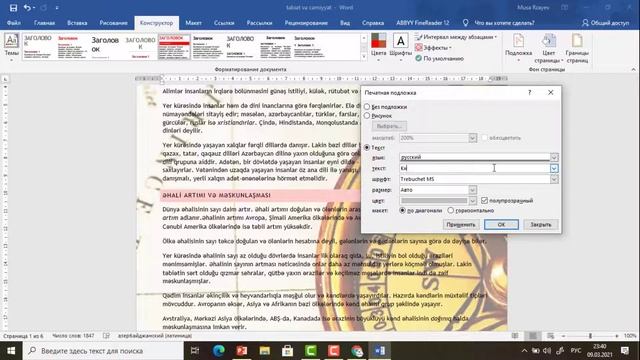Viewport: 640px width, 360px height.
Task: Click the dialog help question mark
Action: [529, 93]
